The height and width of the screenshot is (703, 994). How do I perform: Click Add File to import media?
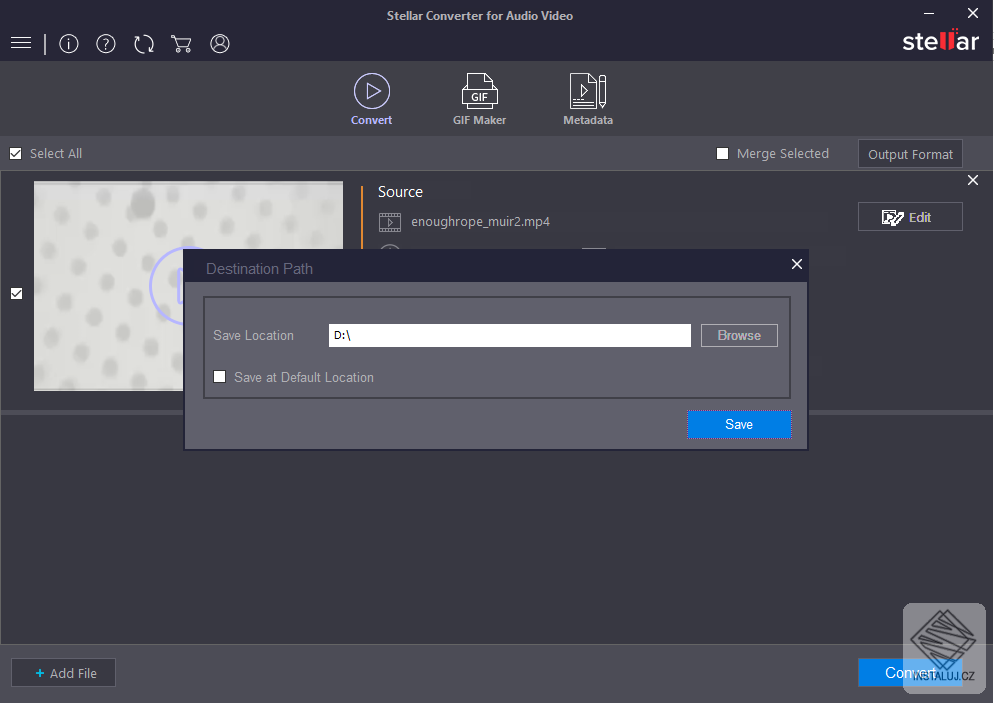(x=63, y=672)
